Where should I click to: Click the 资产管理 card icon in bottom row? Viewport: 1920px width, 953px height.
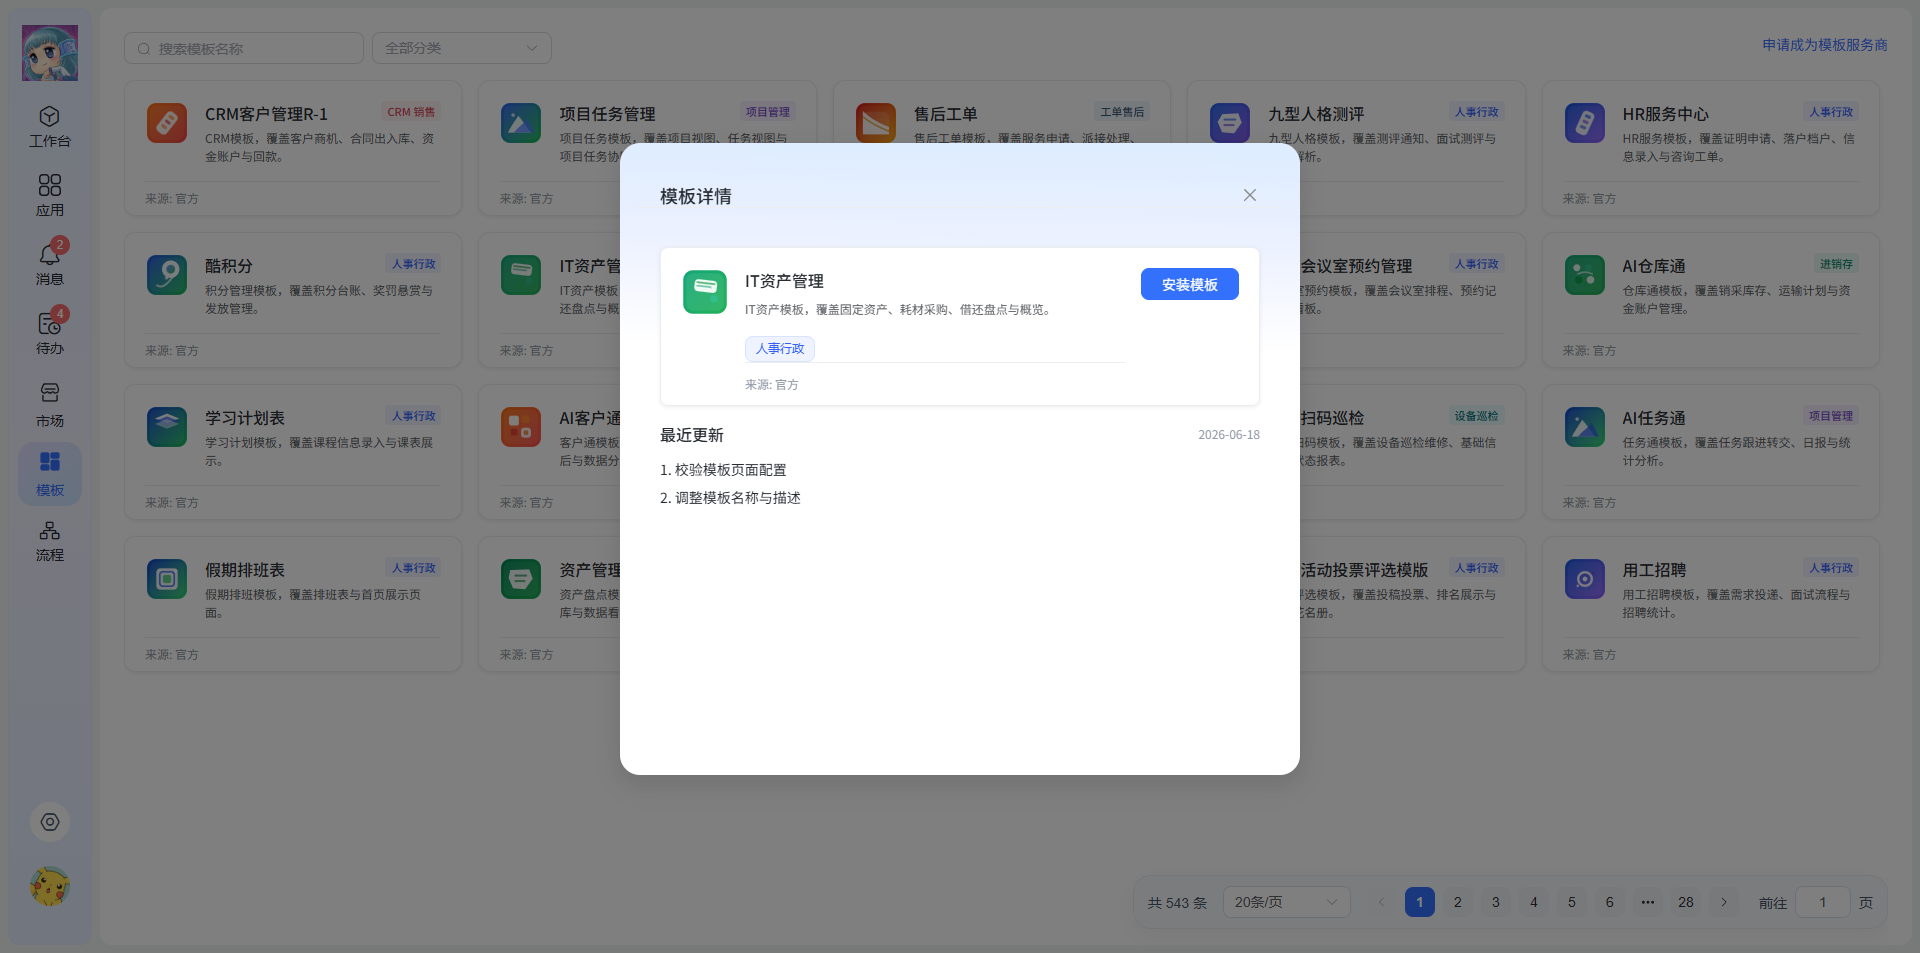(x=521, y=579)
